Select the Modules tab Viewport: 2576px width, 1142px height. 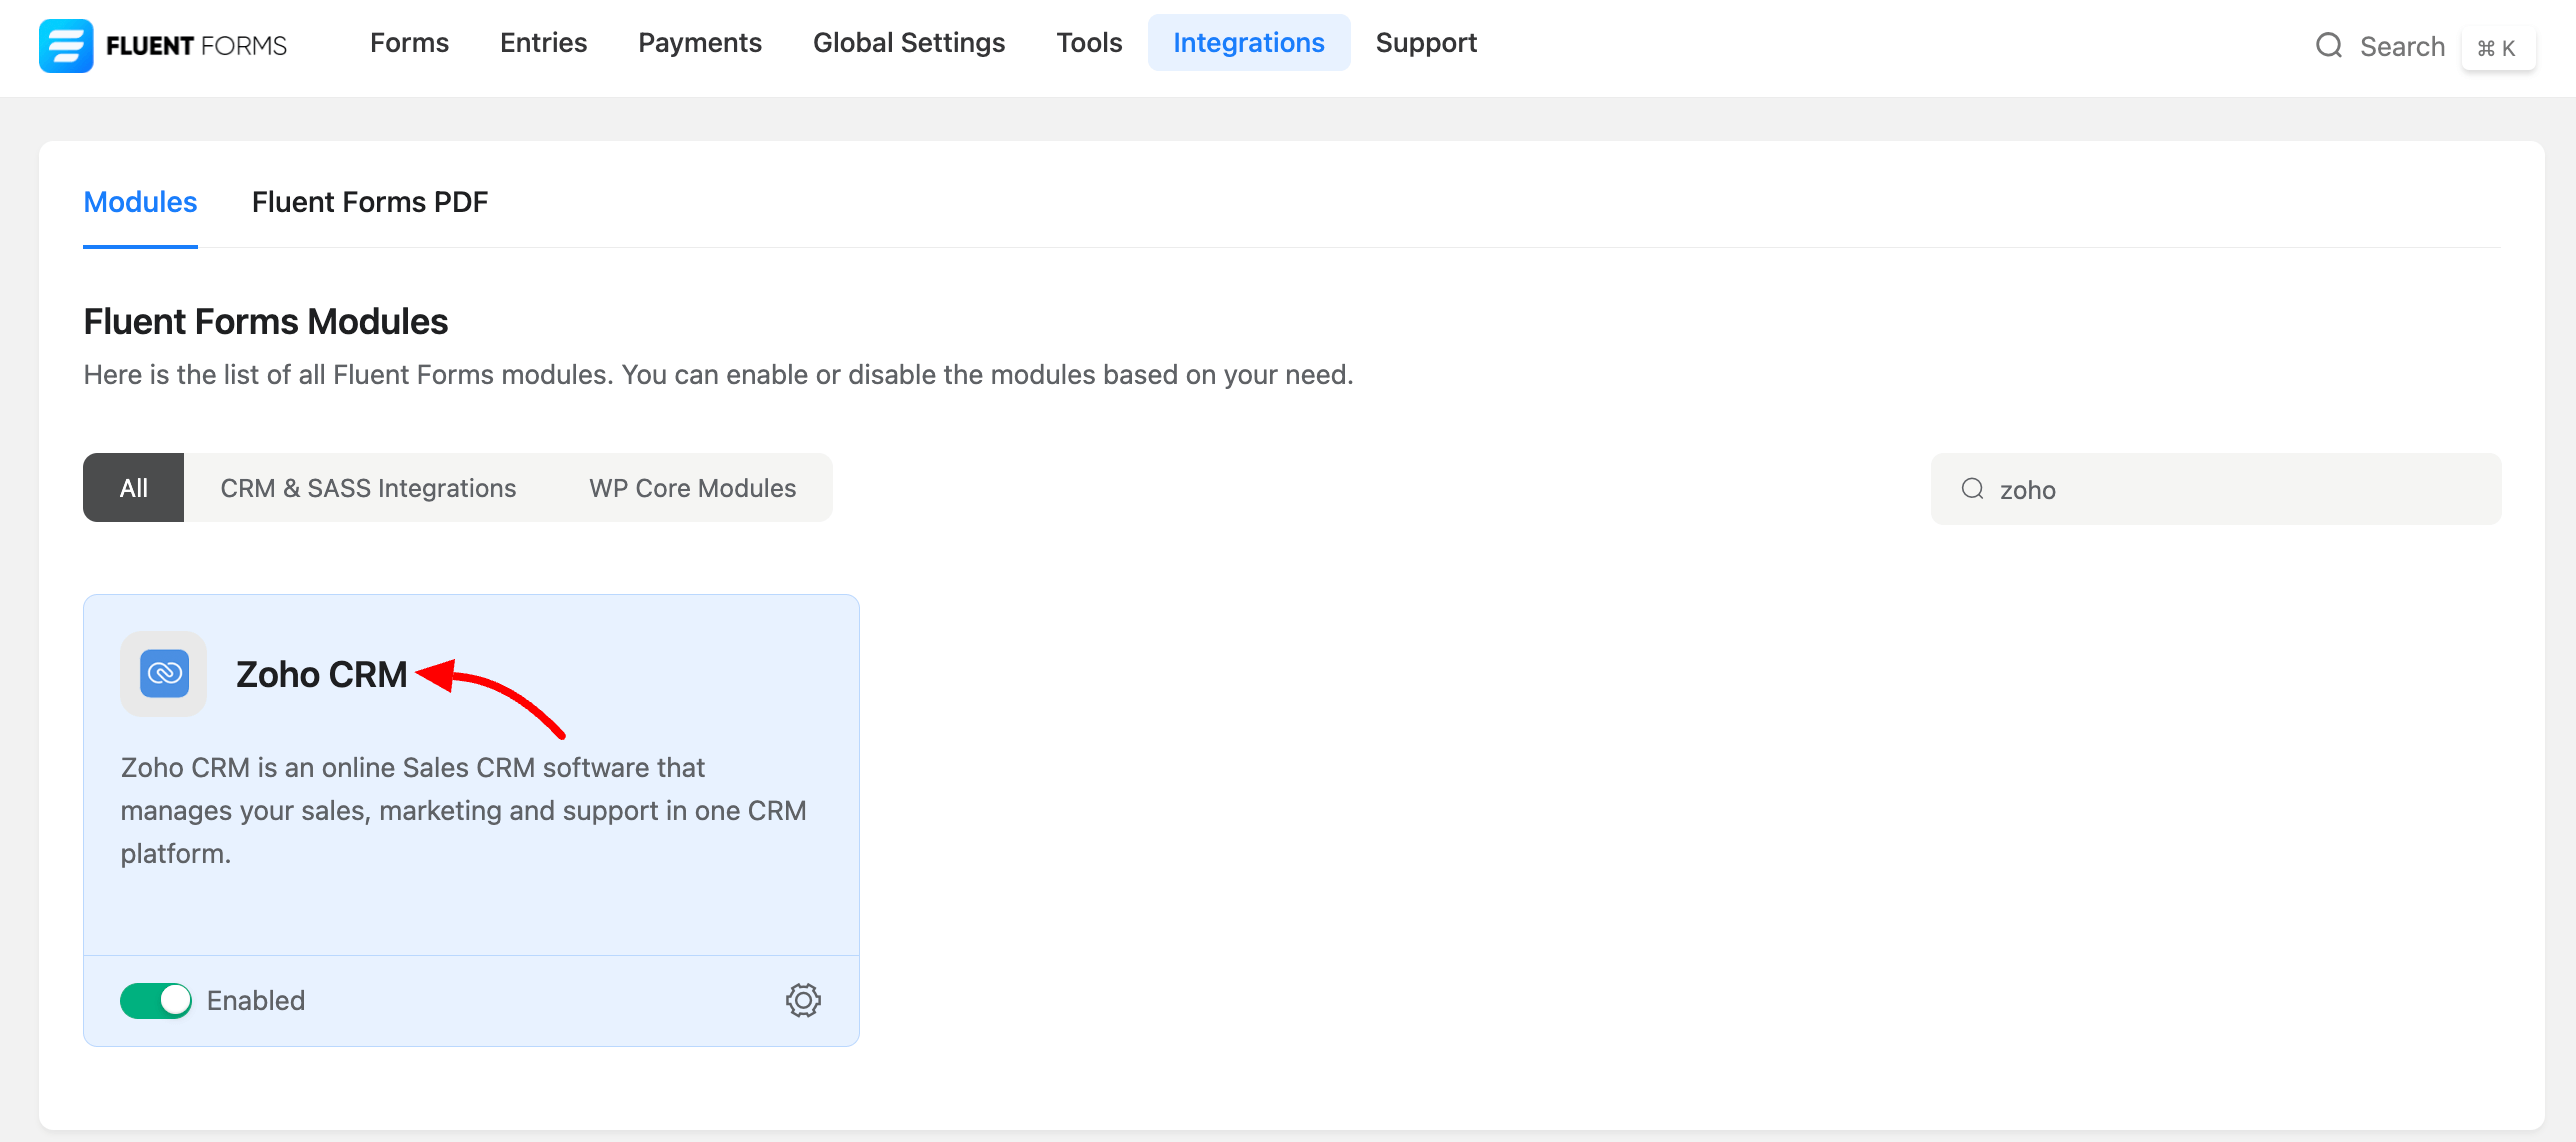140,202
